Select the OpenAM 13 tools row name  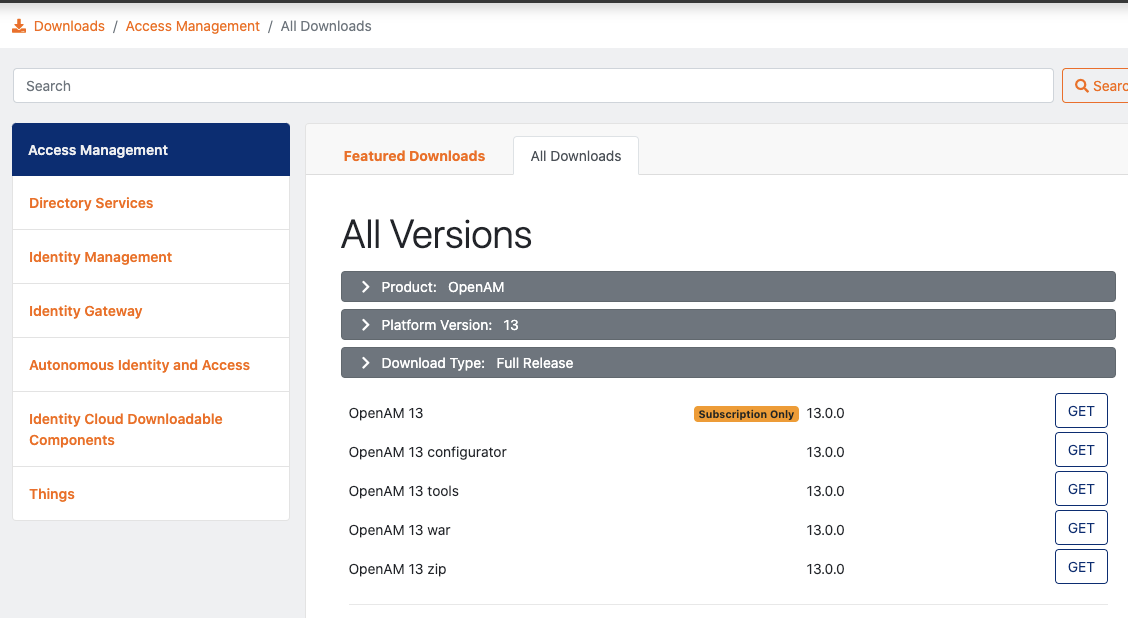(404, 491)
